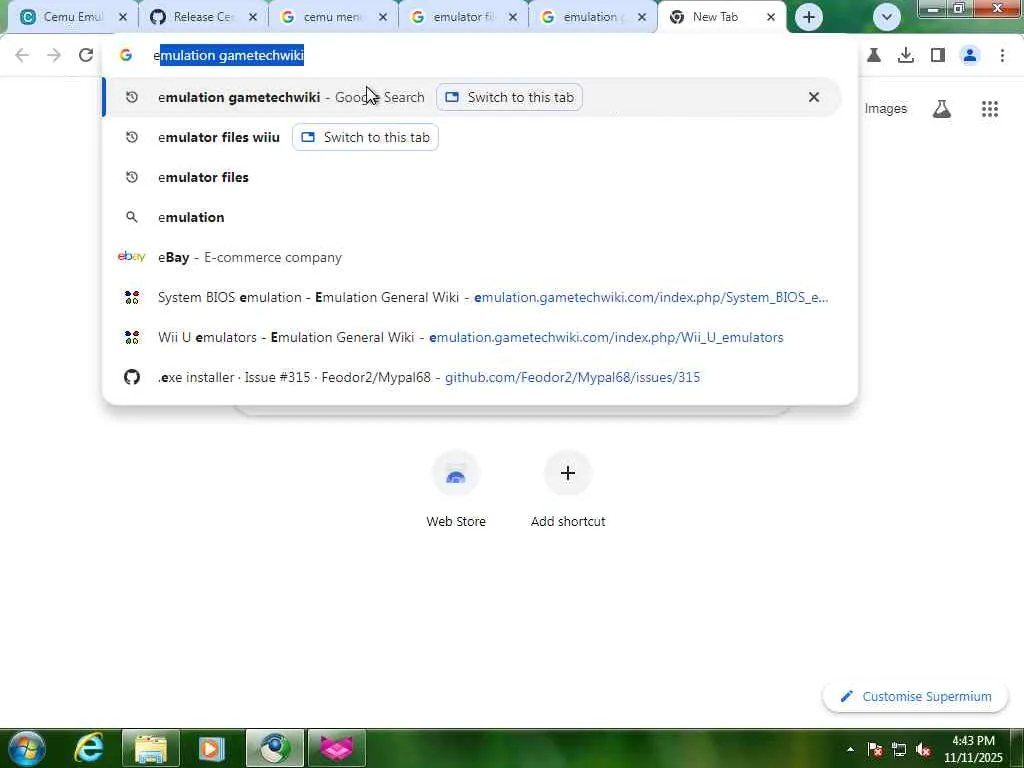The width and height of the screenshot is (1024, 768).
Task: Click 'Switch to this tab' for emulator files wiiu
Action: coord(365,138)
